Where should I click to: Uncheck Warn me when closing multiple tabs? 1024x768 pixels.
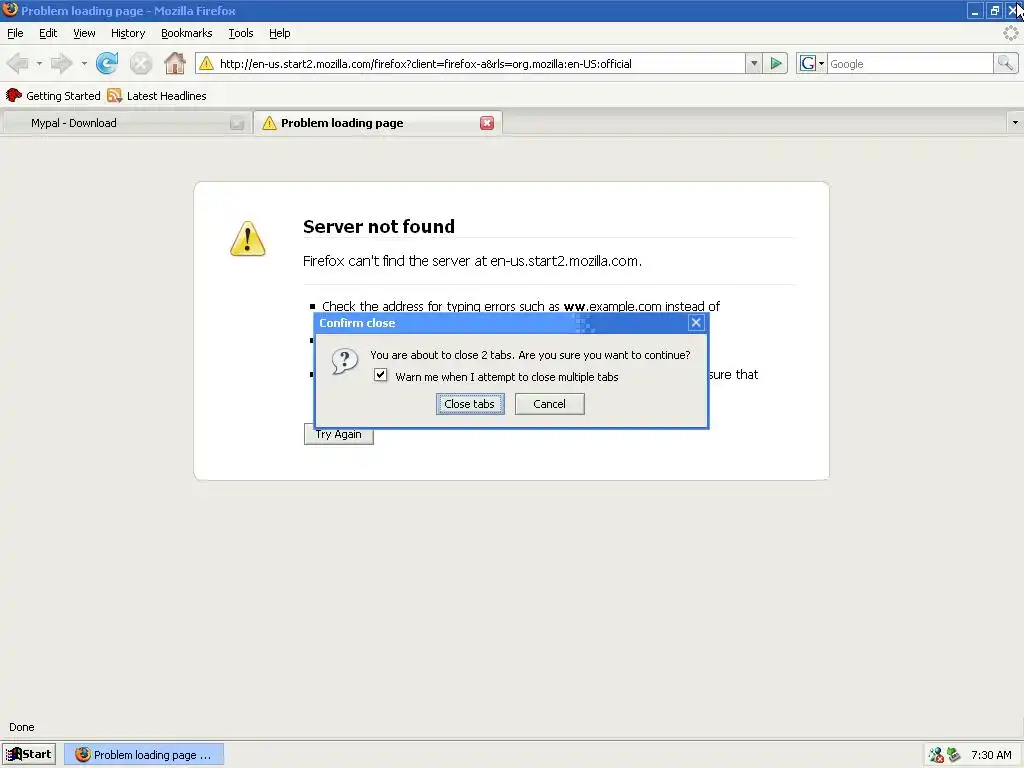click(380, 376)
